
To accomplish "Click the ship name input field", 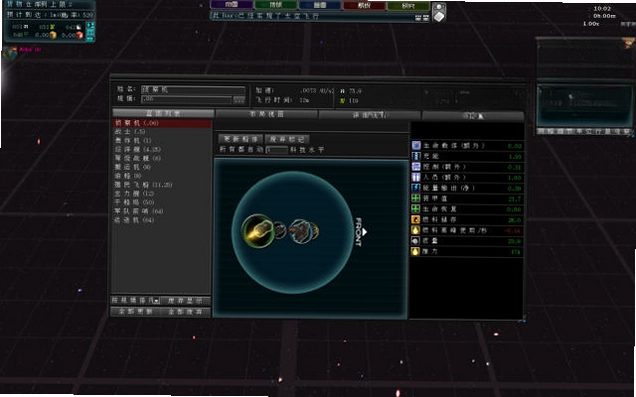I will point(193,90).
